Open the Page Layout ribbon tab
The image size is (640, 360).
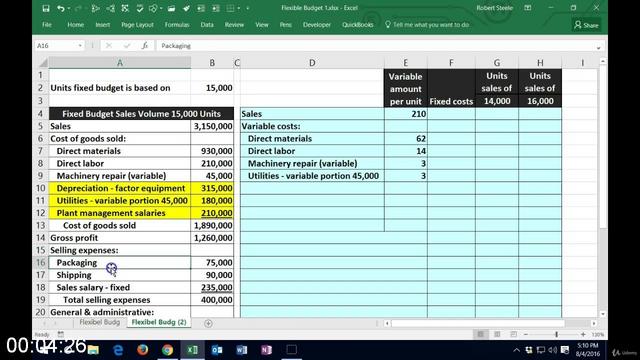137,25
